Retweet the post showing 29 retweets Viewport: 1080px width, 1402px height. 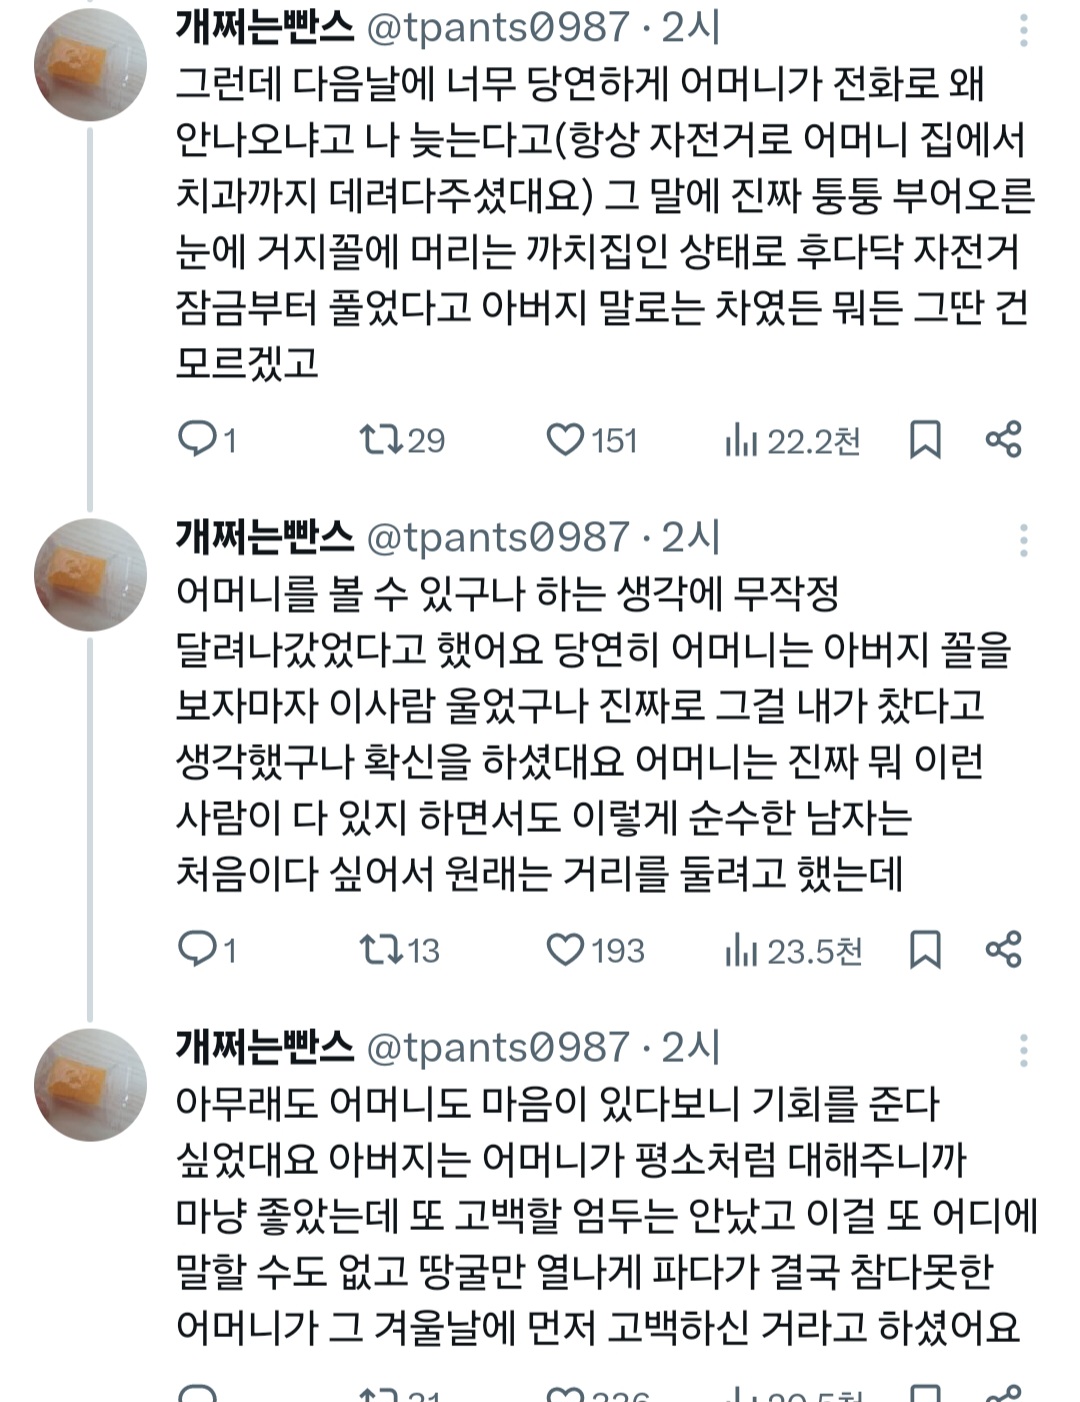coord(381,439)
